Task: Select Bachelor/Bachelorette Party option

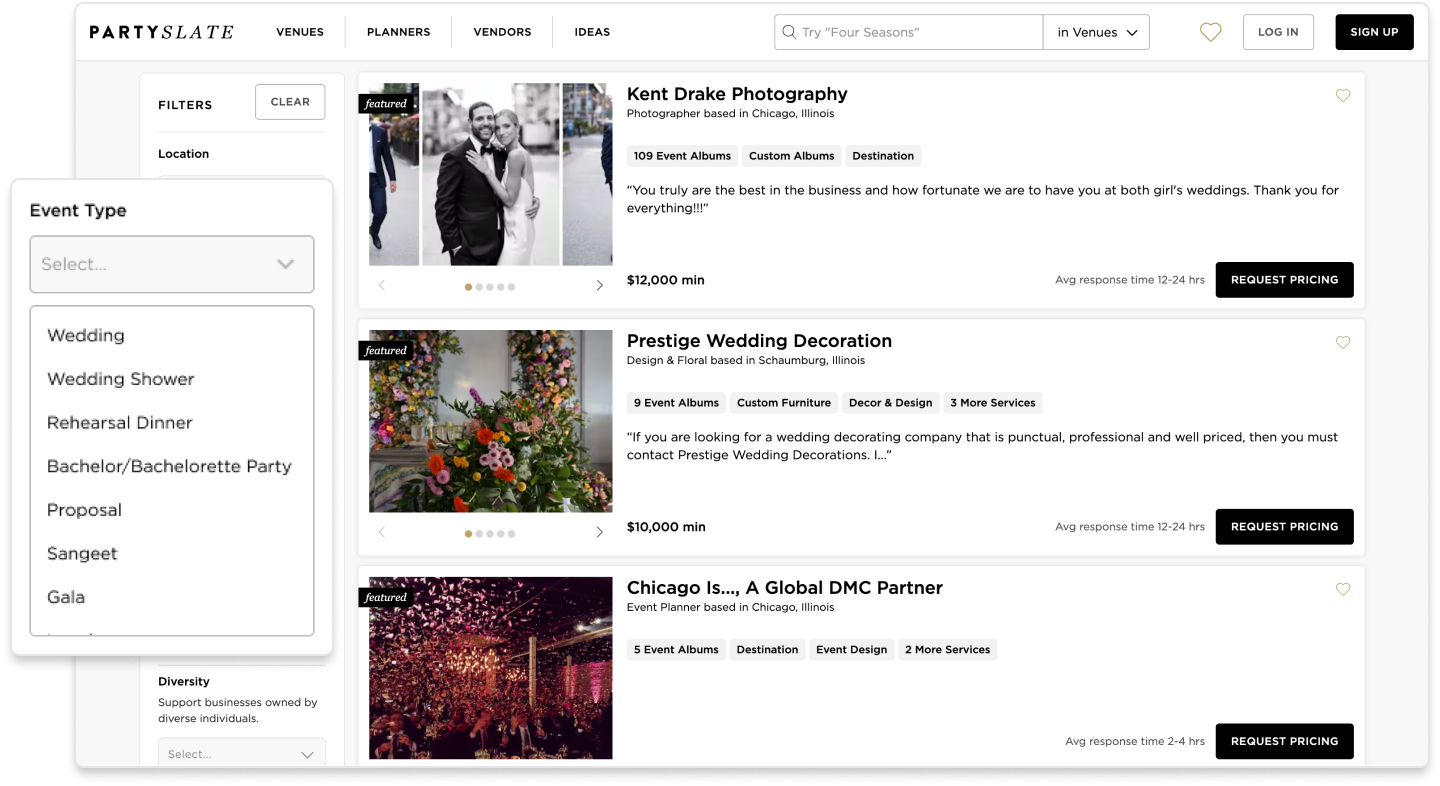Action: coord(169,466)
